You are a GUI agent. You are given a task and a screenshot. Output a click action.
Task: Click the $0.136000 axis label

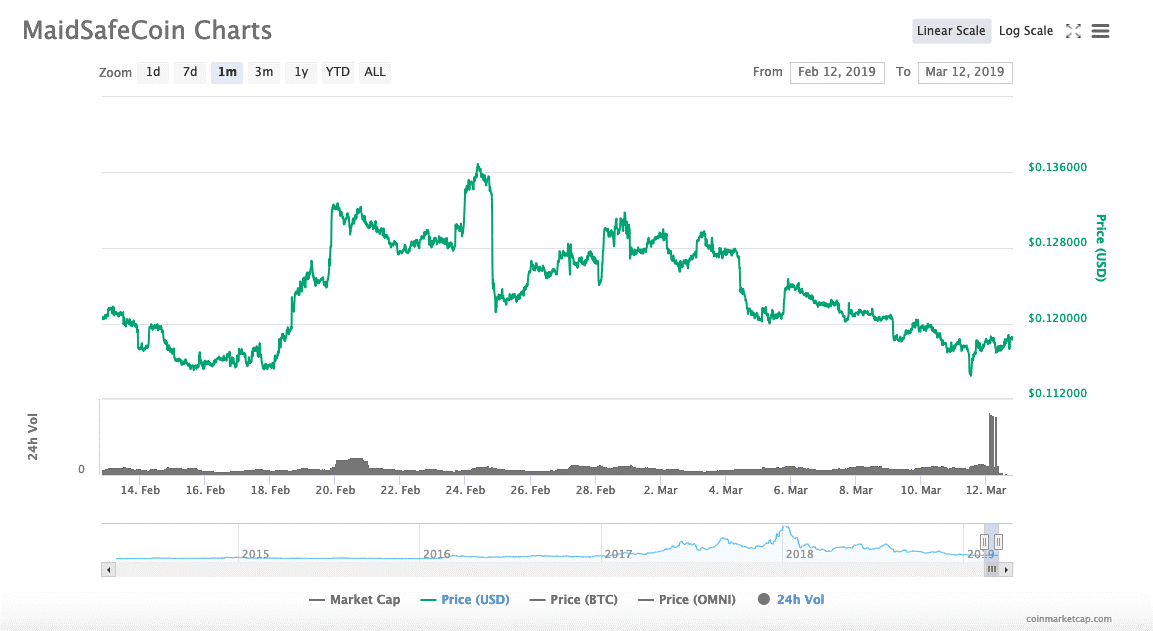(x=1057, y=168)
